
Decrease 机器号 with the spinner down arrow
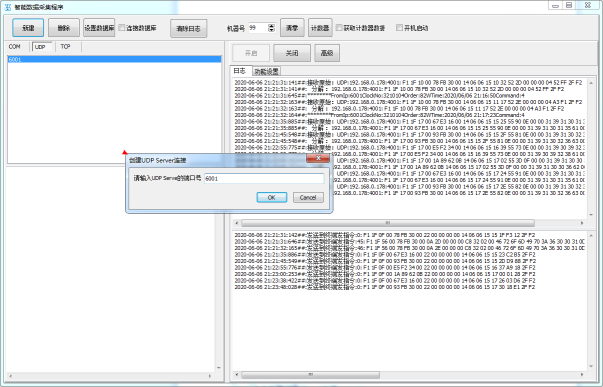272,30
